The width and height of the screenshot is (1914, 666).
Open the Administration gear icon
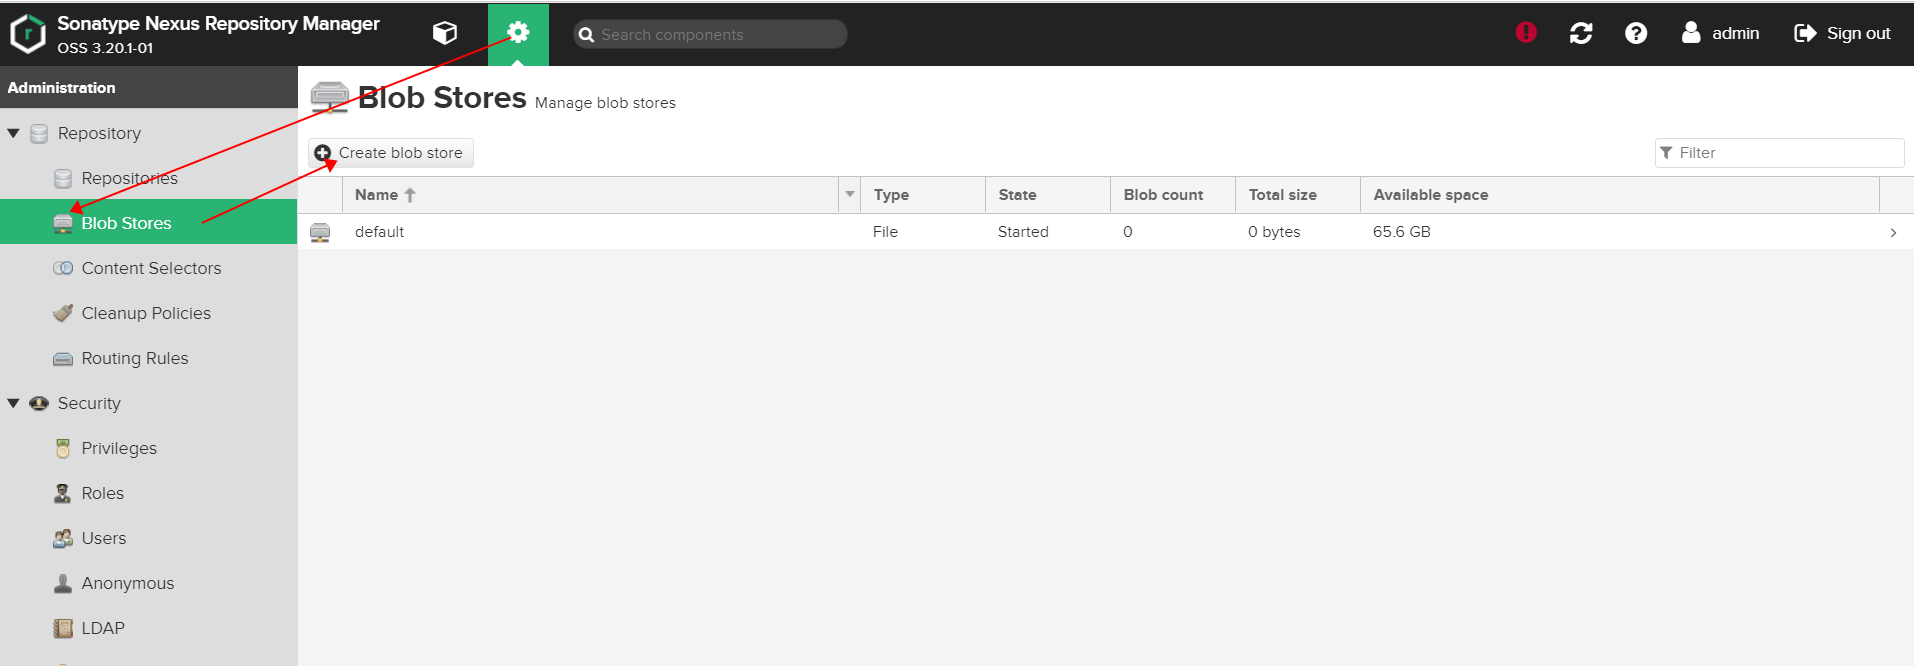pyautogui.click(x=518, y=33)
